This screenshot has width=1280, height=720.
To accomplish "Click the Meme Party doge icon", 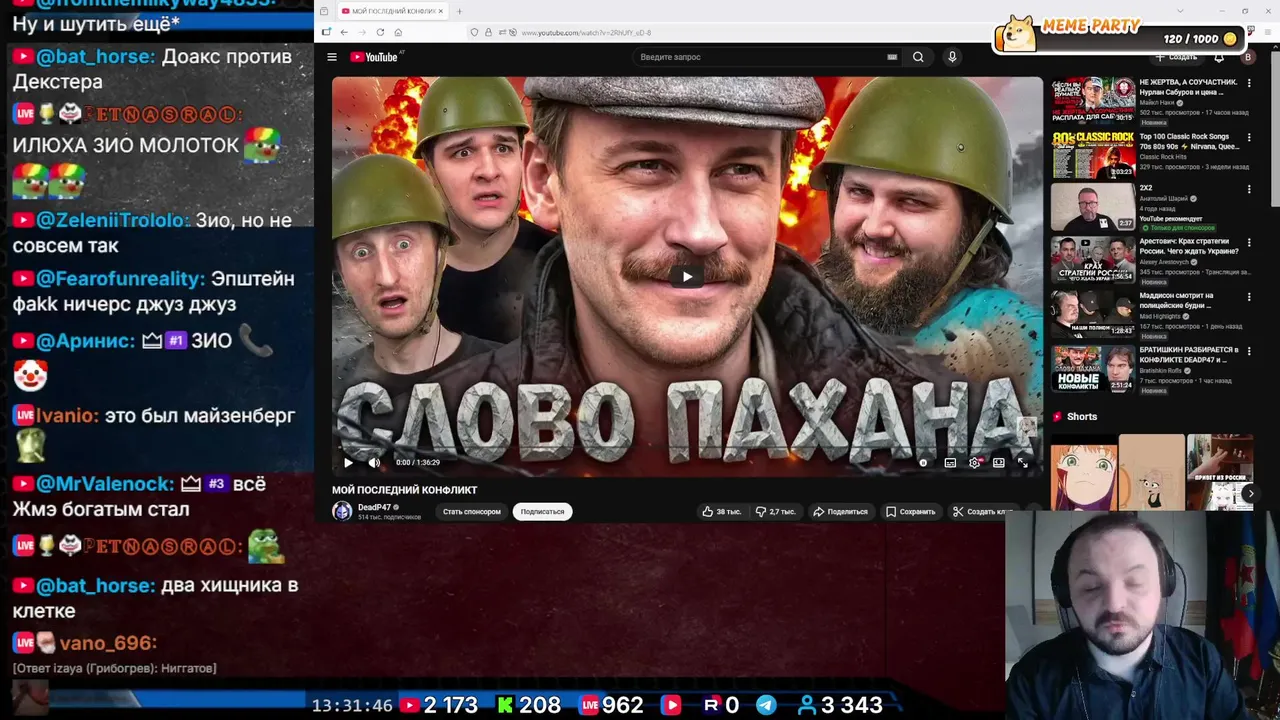I will 1017,33.
